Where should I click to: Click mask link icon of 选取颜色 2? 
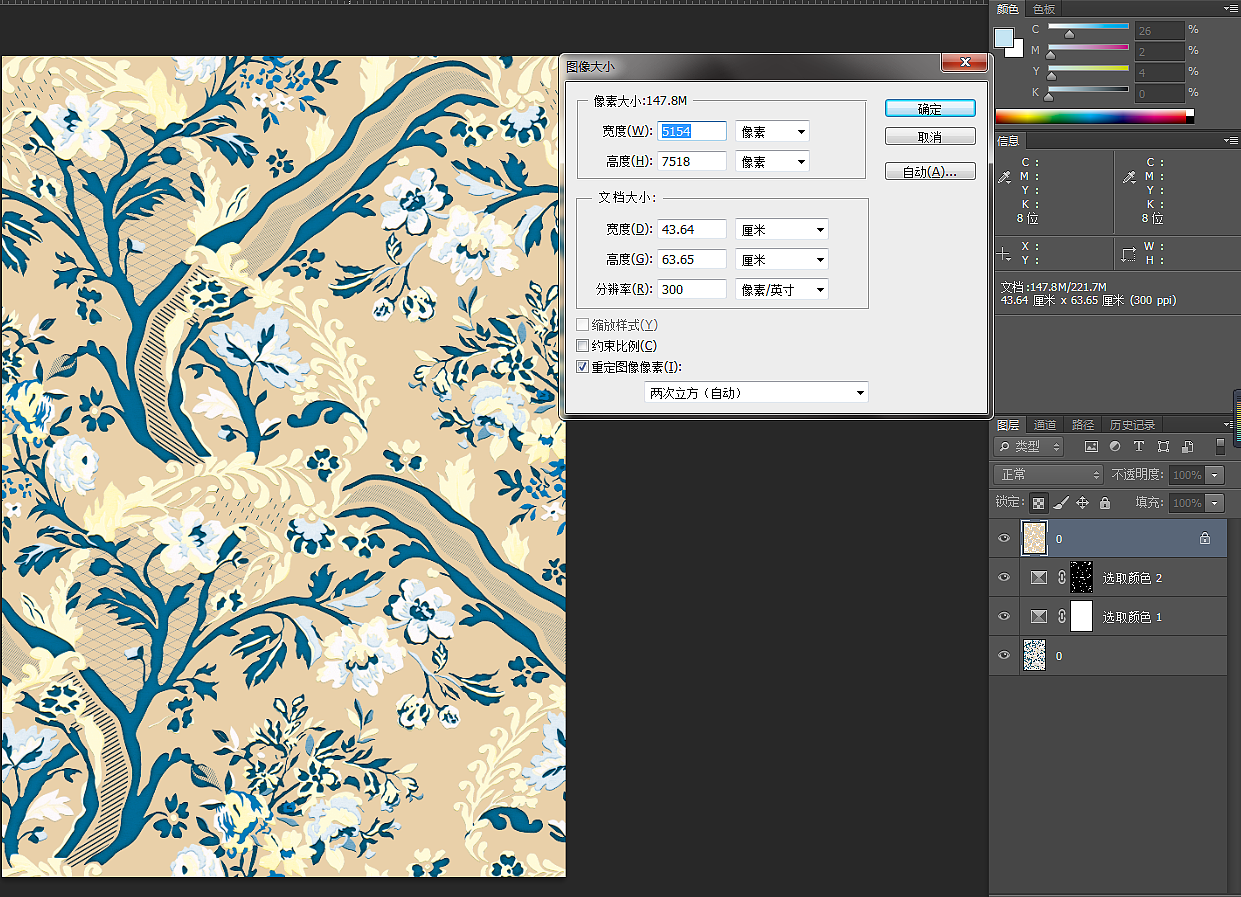point(1060,578)
